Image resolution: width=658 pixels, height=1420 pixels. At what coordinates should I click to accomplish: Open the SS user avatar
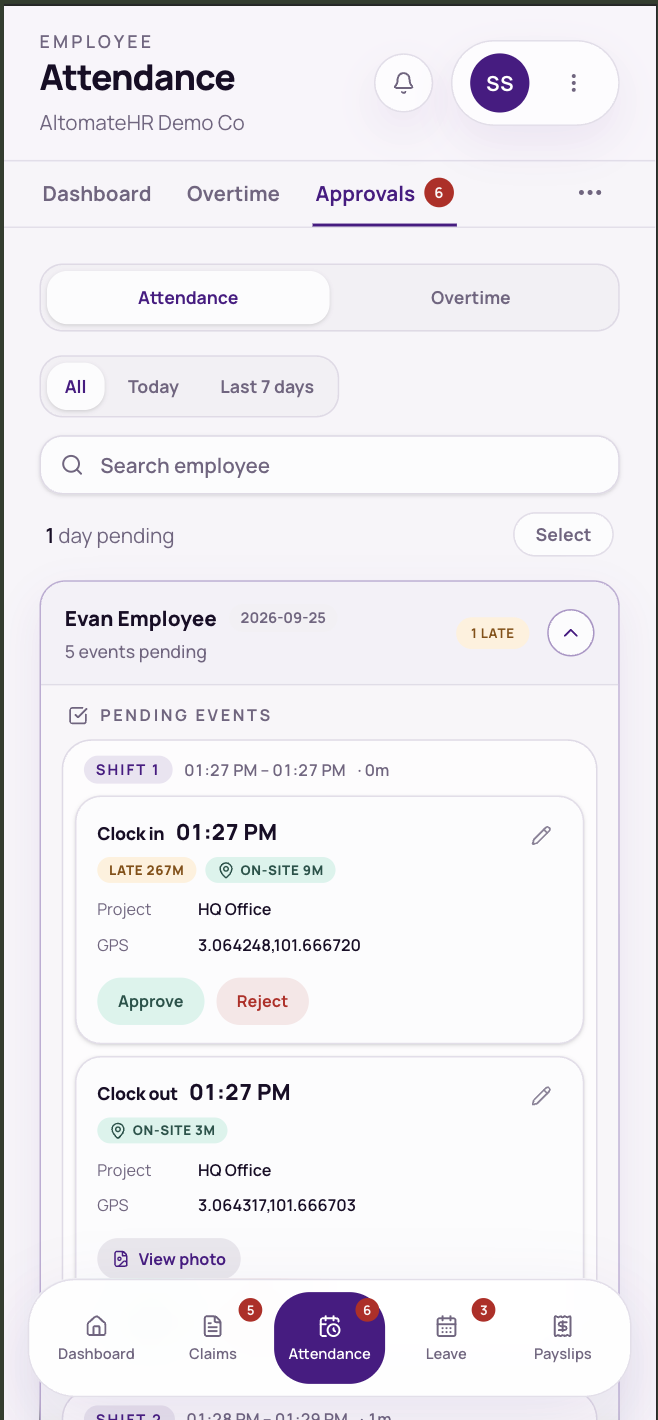(x=500, y=83)
